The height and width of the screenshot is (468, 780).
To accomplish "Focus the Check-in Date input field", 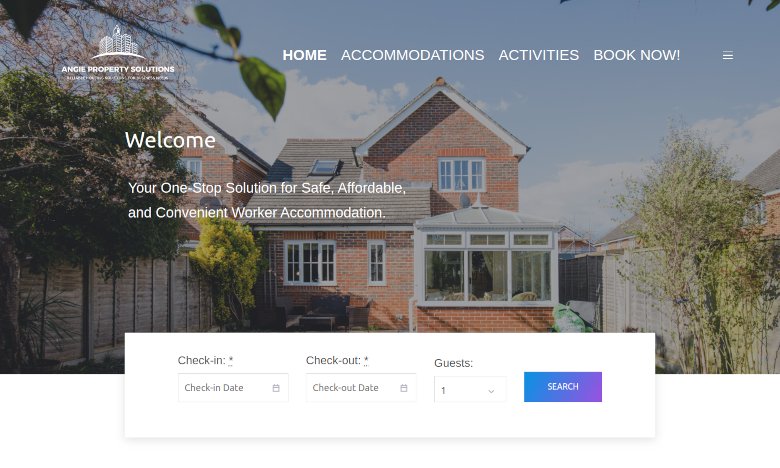I will (x=233, y=388).
